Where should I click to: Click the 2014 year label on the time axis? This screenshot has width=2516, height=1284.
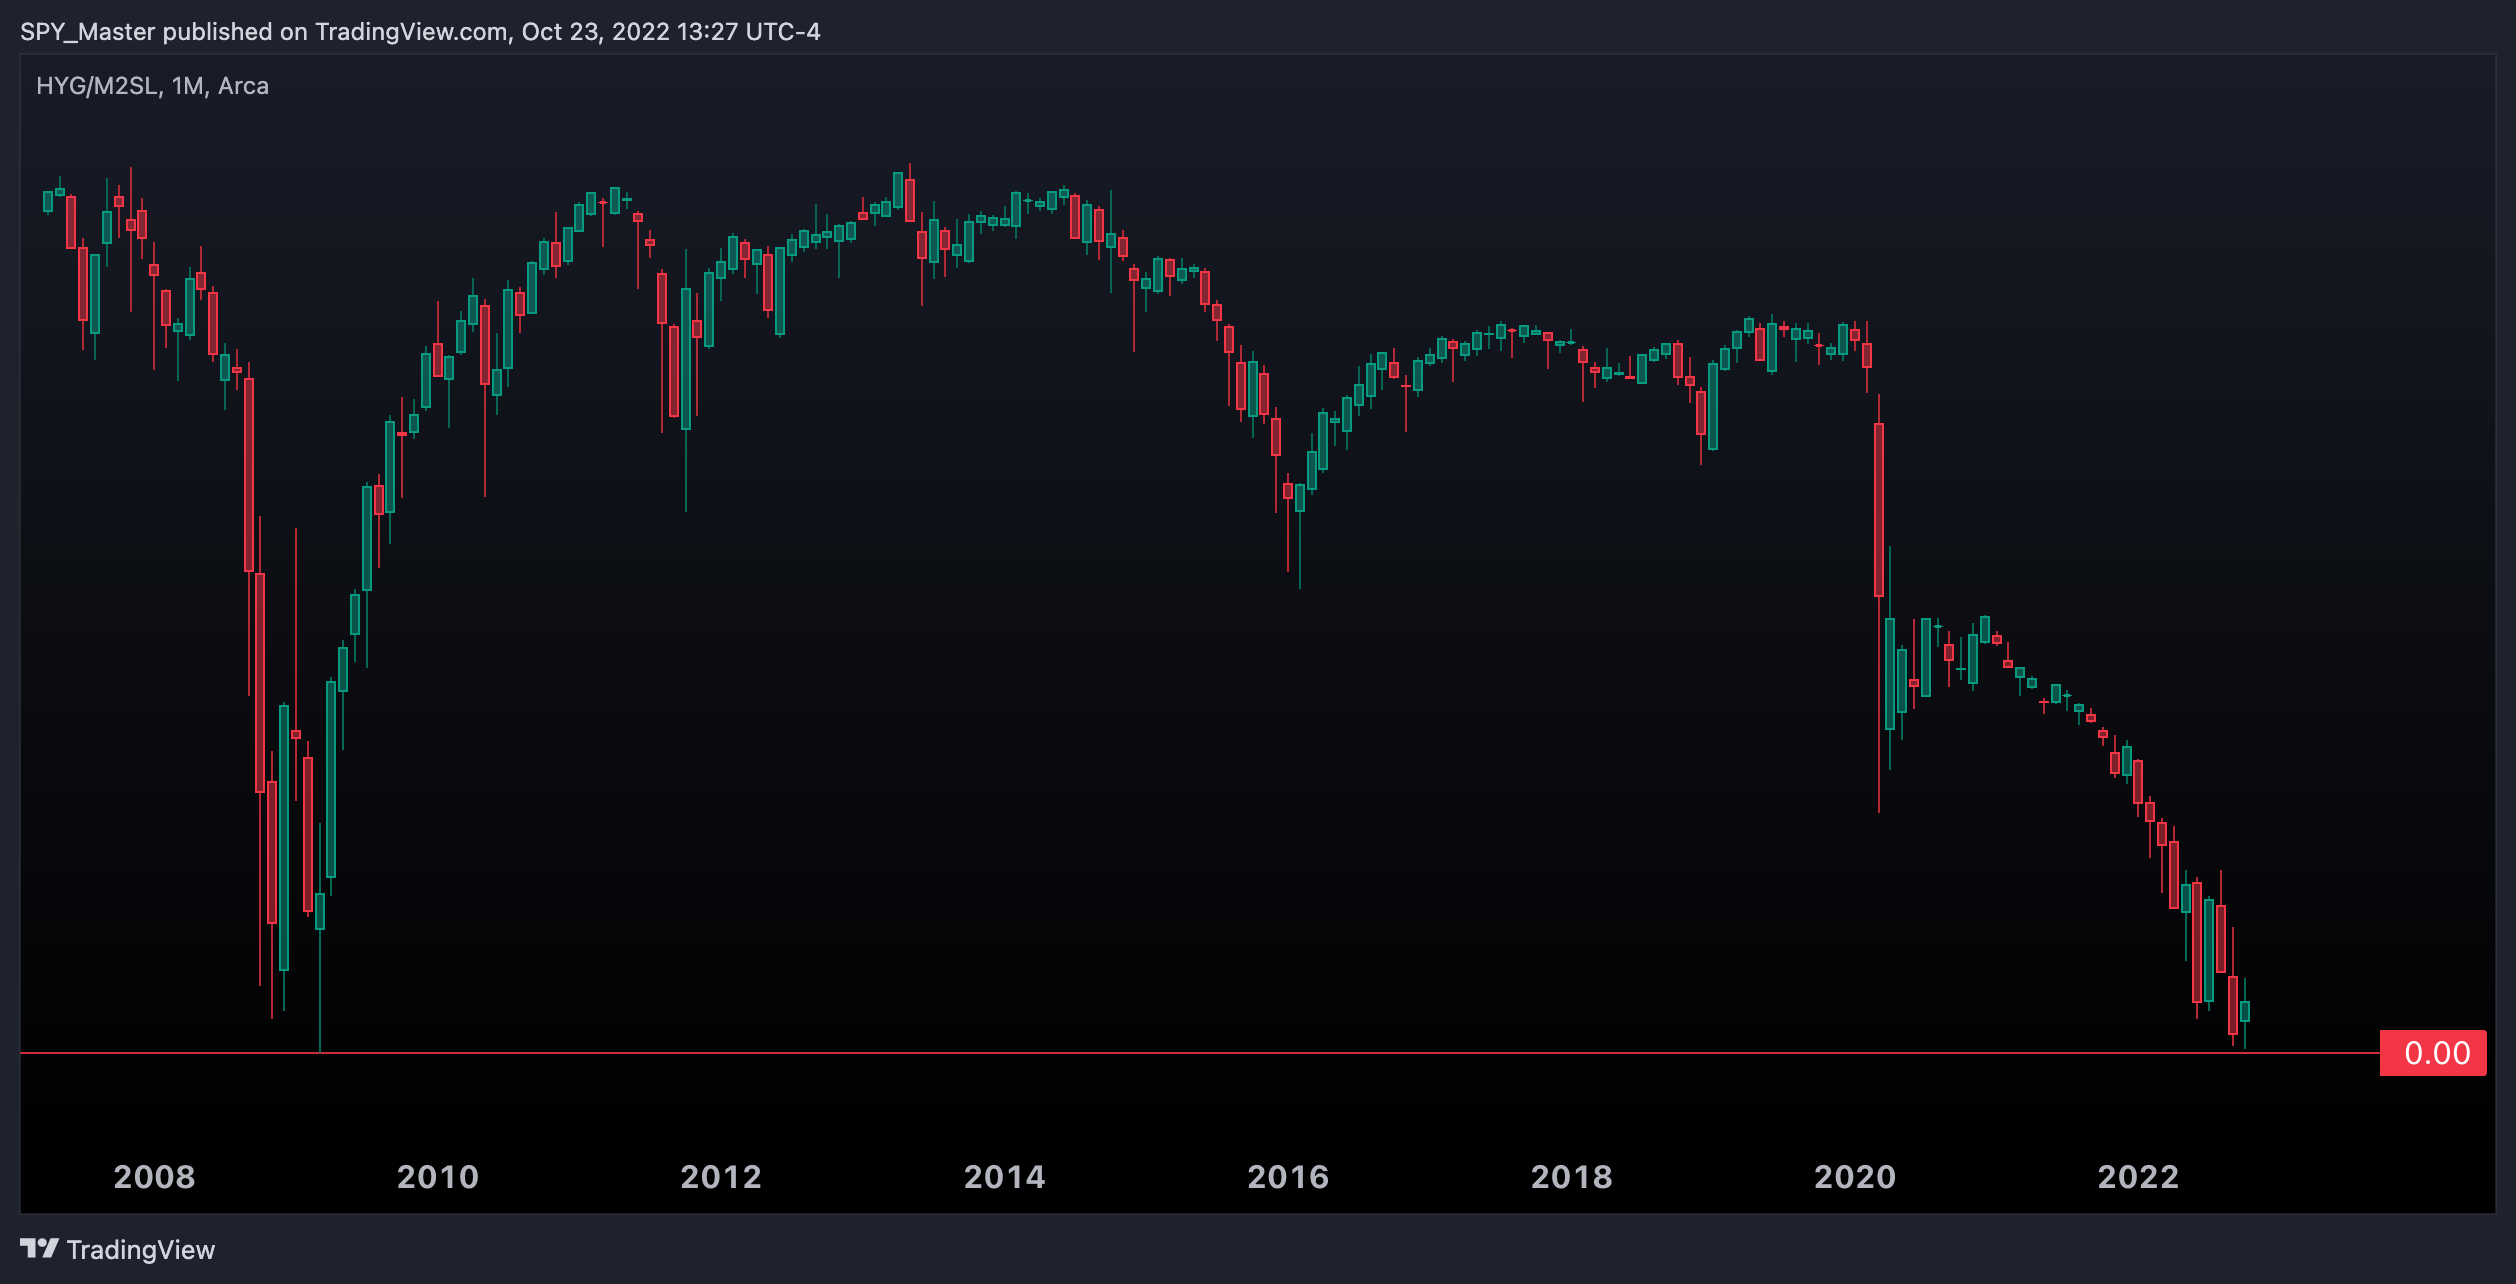1005,1177
